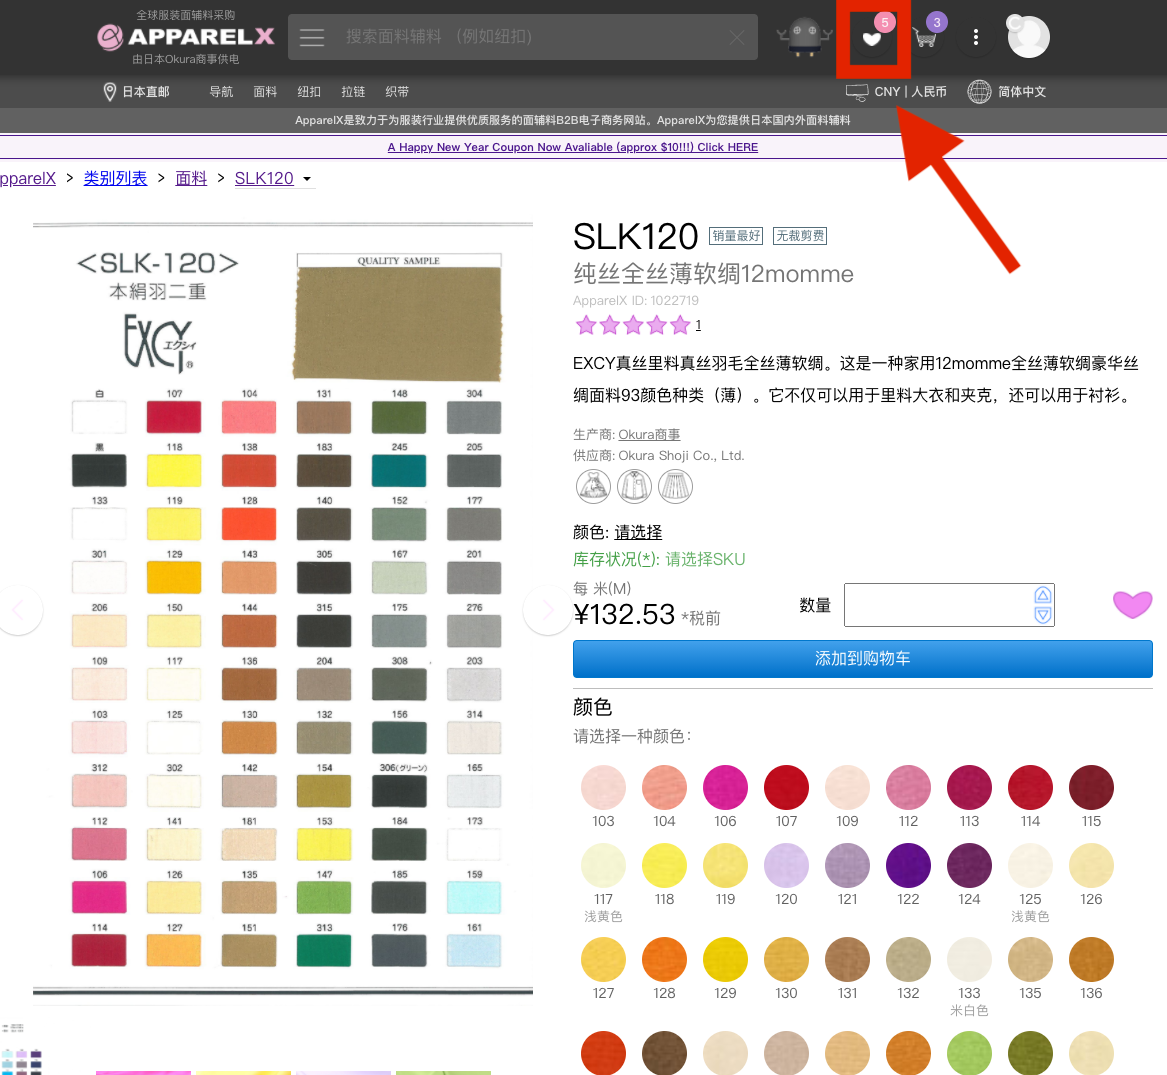Open the CNY currency selector
1167x1075 pixels.
[x=896, y=92]
